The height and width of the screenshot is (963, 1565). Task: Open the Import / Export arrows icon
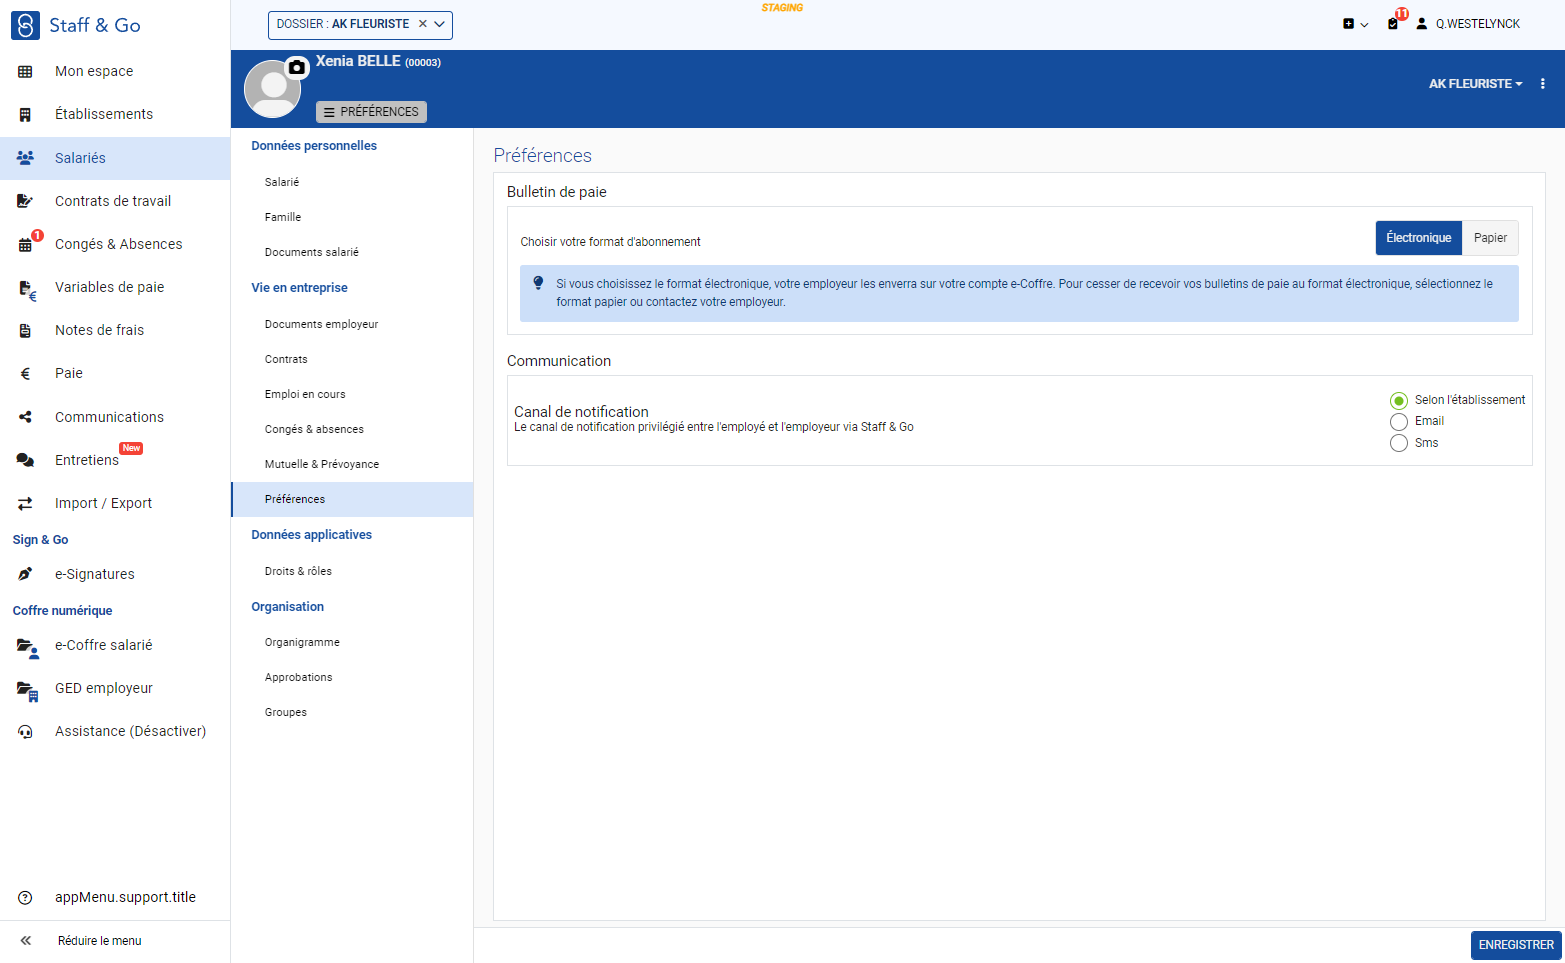pos(25,503)
